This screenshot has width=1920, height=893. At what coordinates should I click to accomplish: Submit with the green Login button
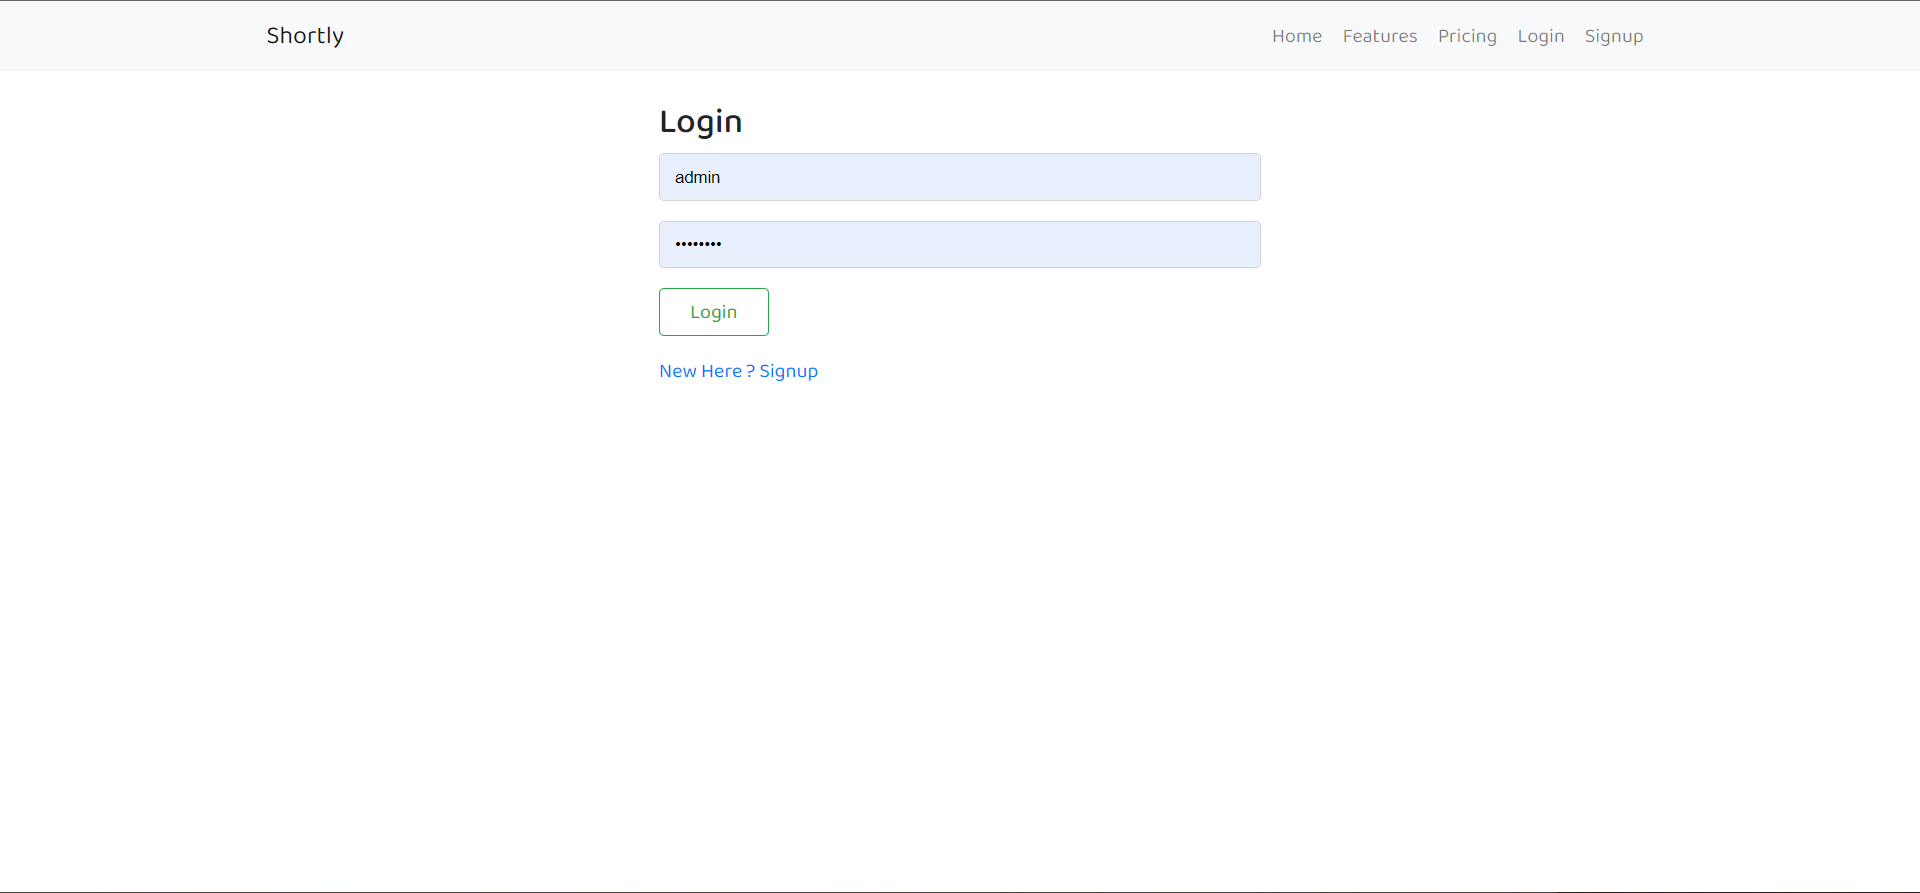coord(714,312)
